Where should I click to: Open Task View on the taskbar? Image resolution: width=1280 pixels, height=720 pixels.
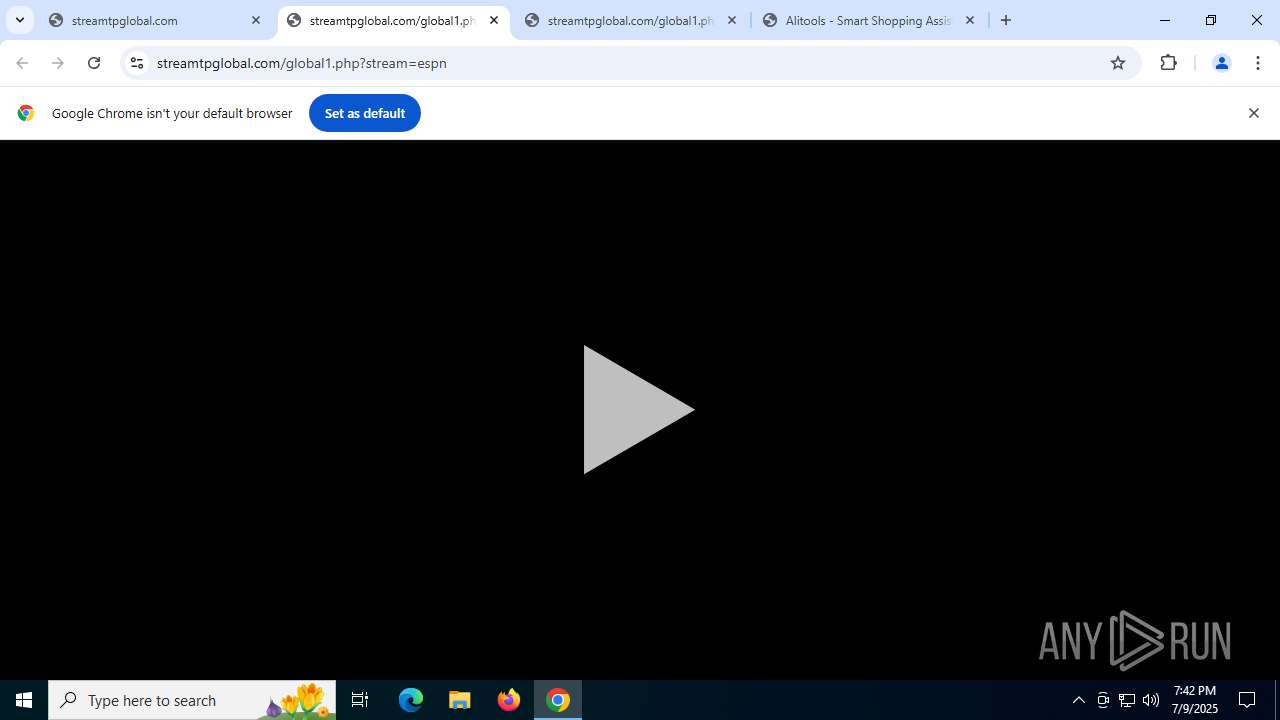click(360, 700)
